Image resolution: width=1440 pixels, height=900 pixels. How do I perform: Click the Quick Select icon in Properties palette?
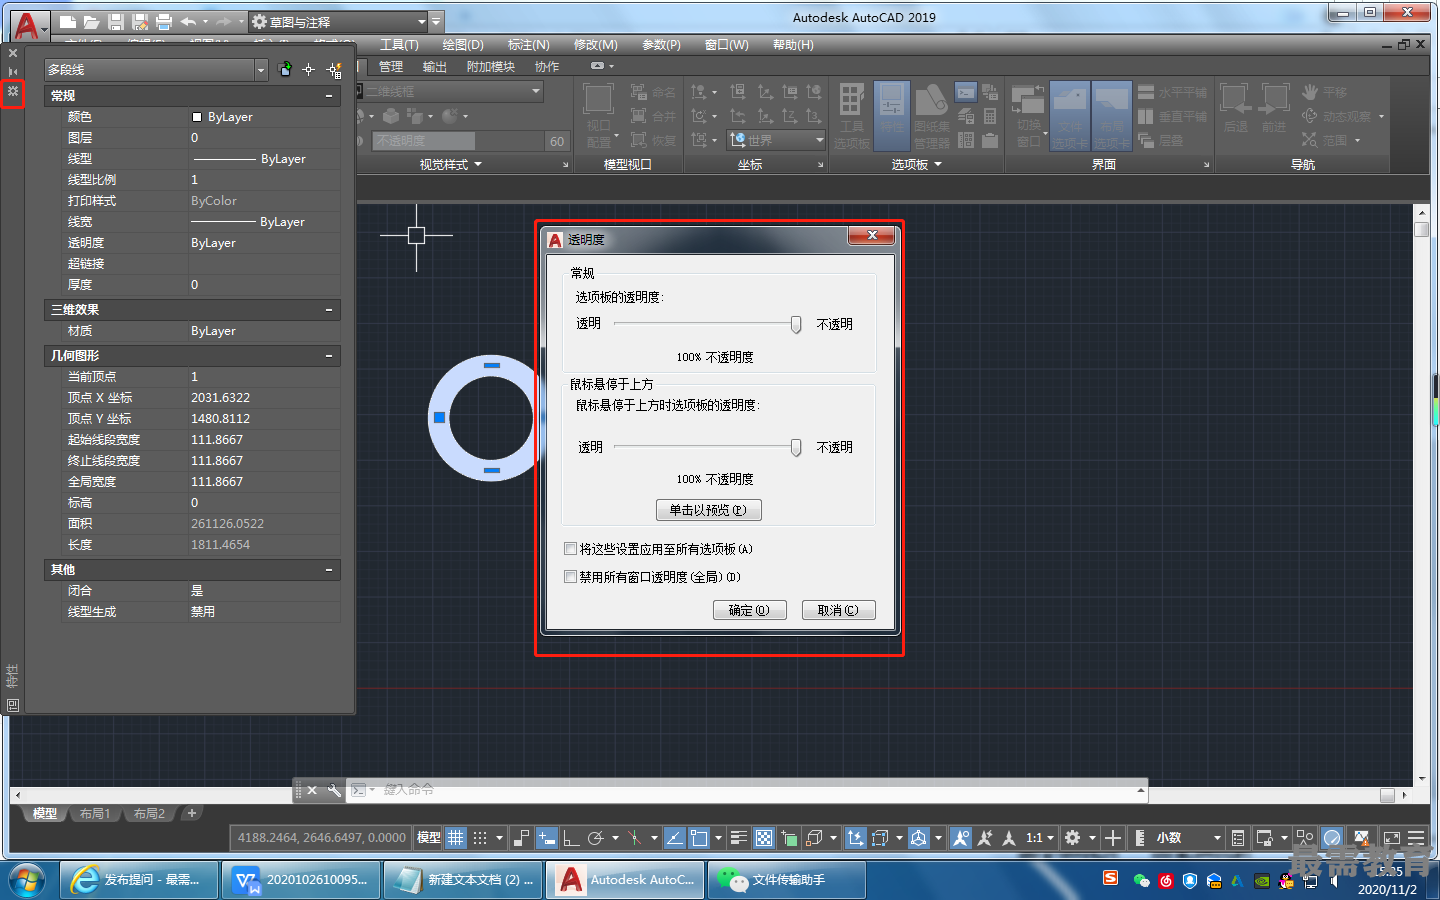(334, 69)
